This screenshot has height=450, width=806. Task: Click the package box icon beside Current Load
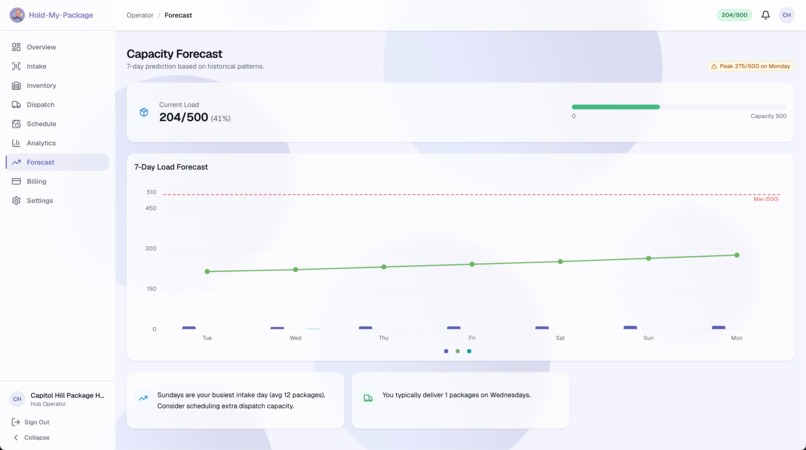144,112
